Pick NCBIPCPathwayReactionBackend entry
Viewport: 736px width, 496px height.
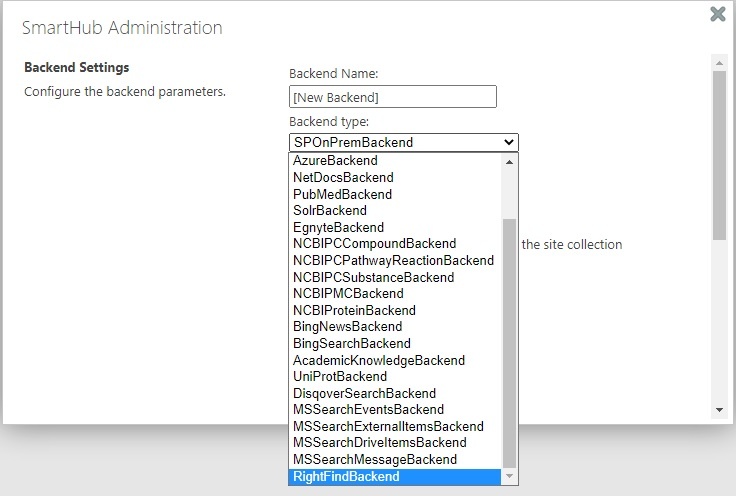pos(393,261)
